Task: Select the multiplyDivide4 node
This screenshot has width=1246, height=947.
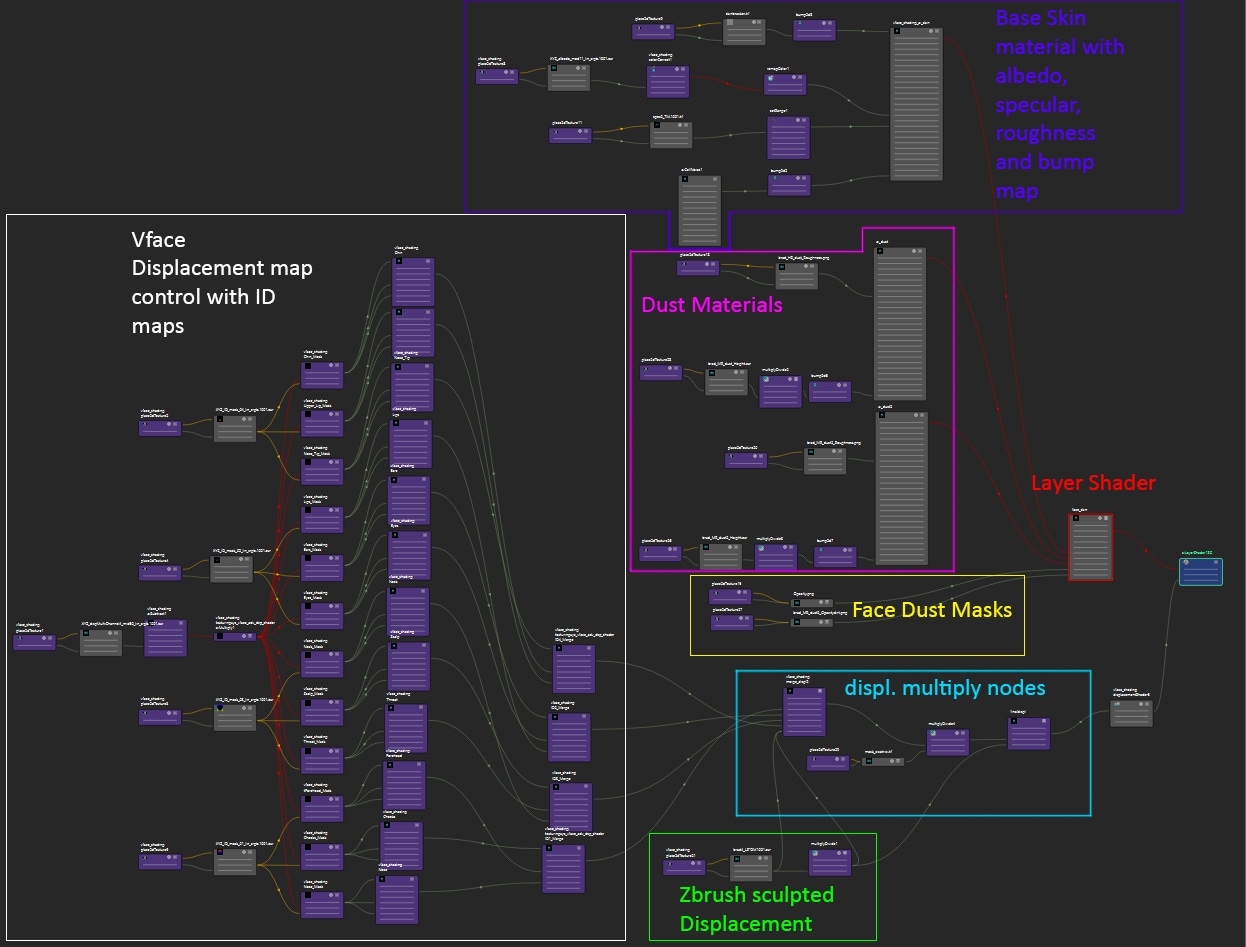Action: 948,742
